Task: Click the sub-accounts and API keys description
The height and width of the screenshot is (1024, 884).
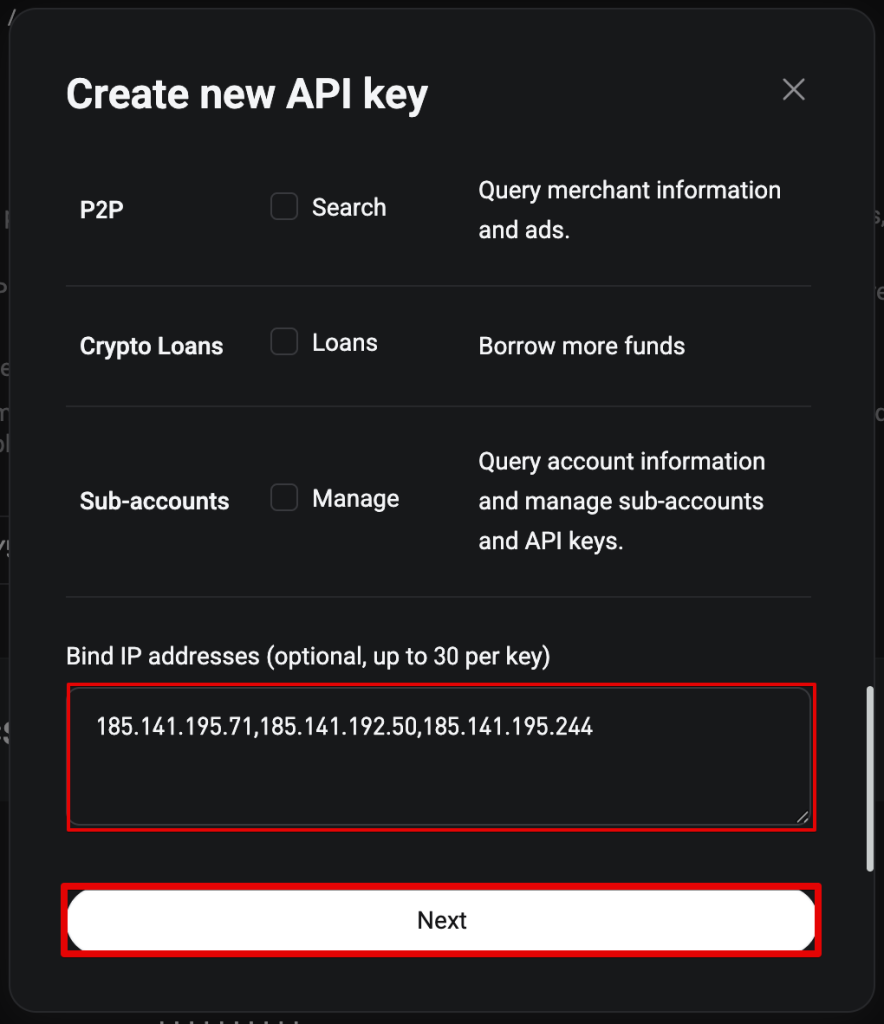Action: point(622,501)
